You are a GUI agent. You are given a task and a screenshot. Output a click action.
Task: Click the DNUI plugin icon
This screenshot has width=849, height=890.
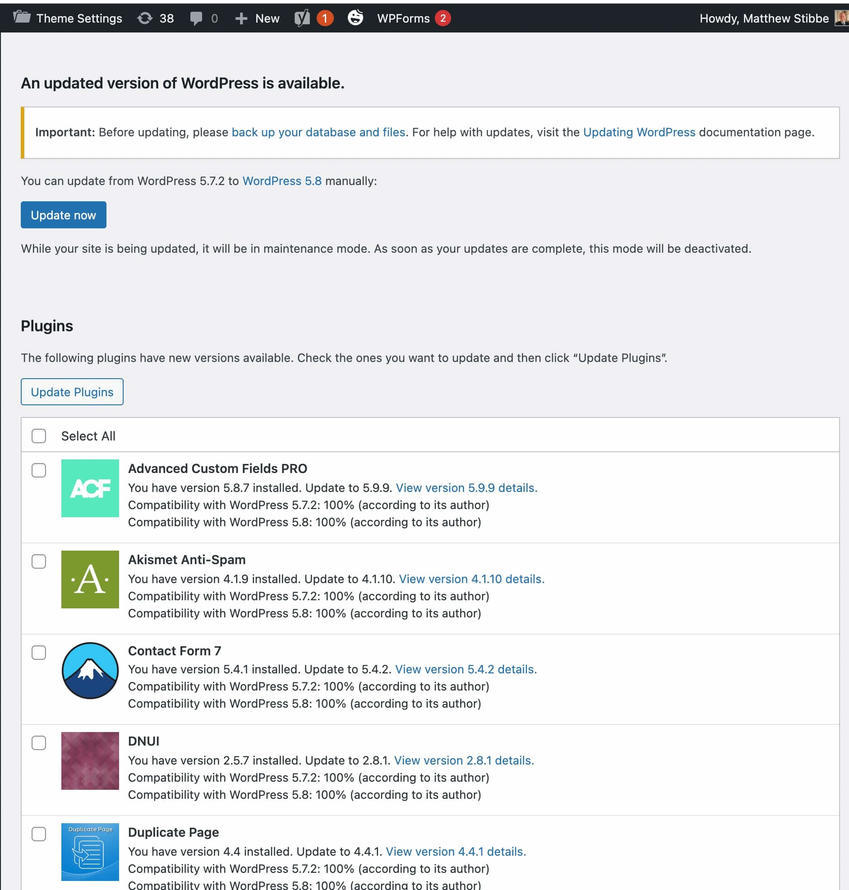click(x=89, y=761)
